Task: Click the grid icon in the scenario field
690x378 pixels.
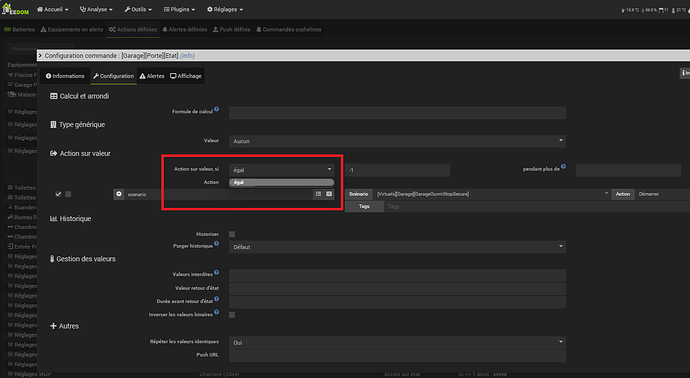Action: pyautogui.click(x=329, y=194)
